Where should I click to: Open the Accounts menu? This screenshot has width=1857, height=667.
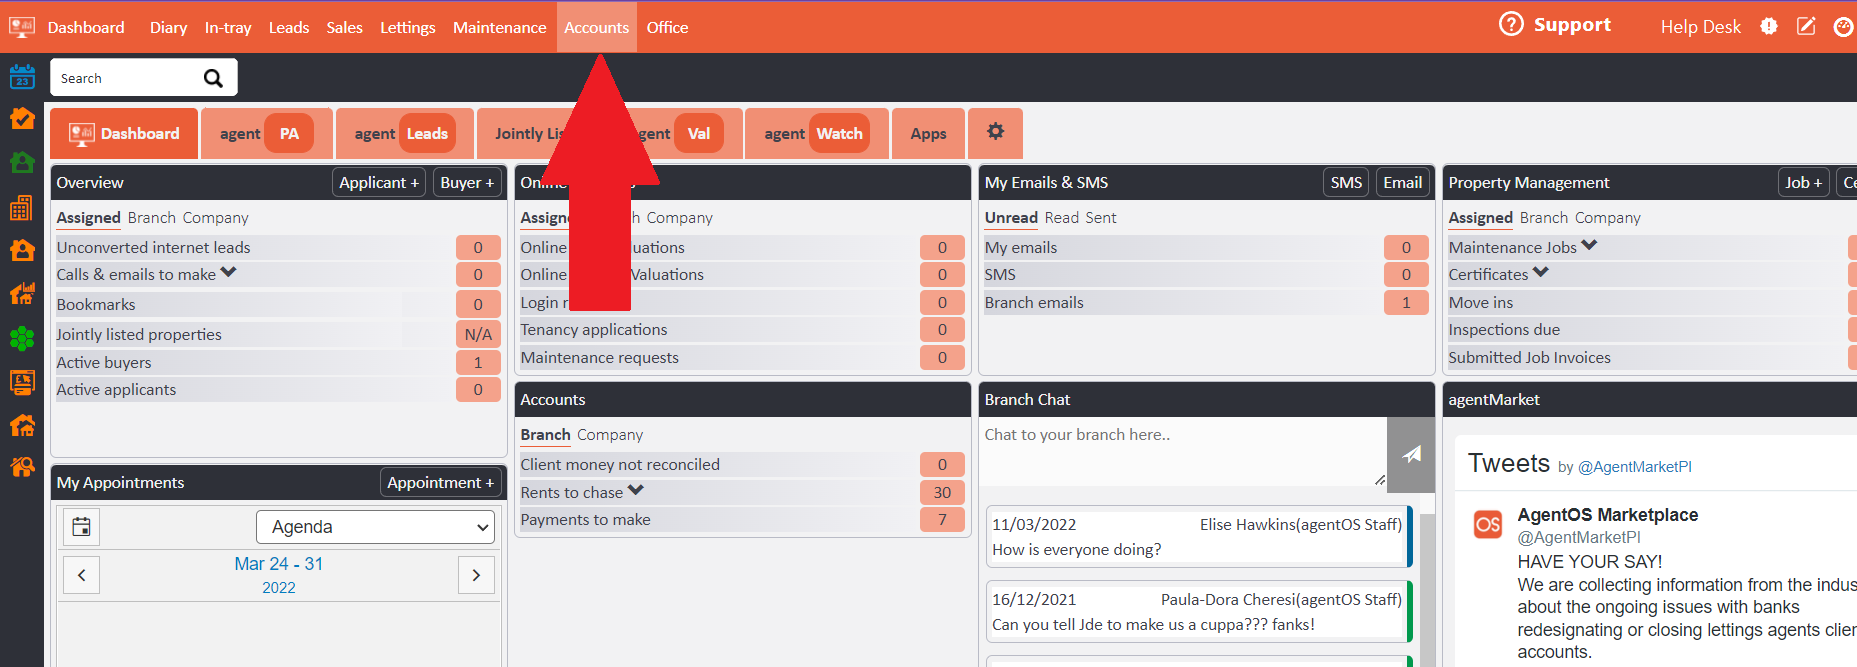click(596, 27)
